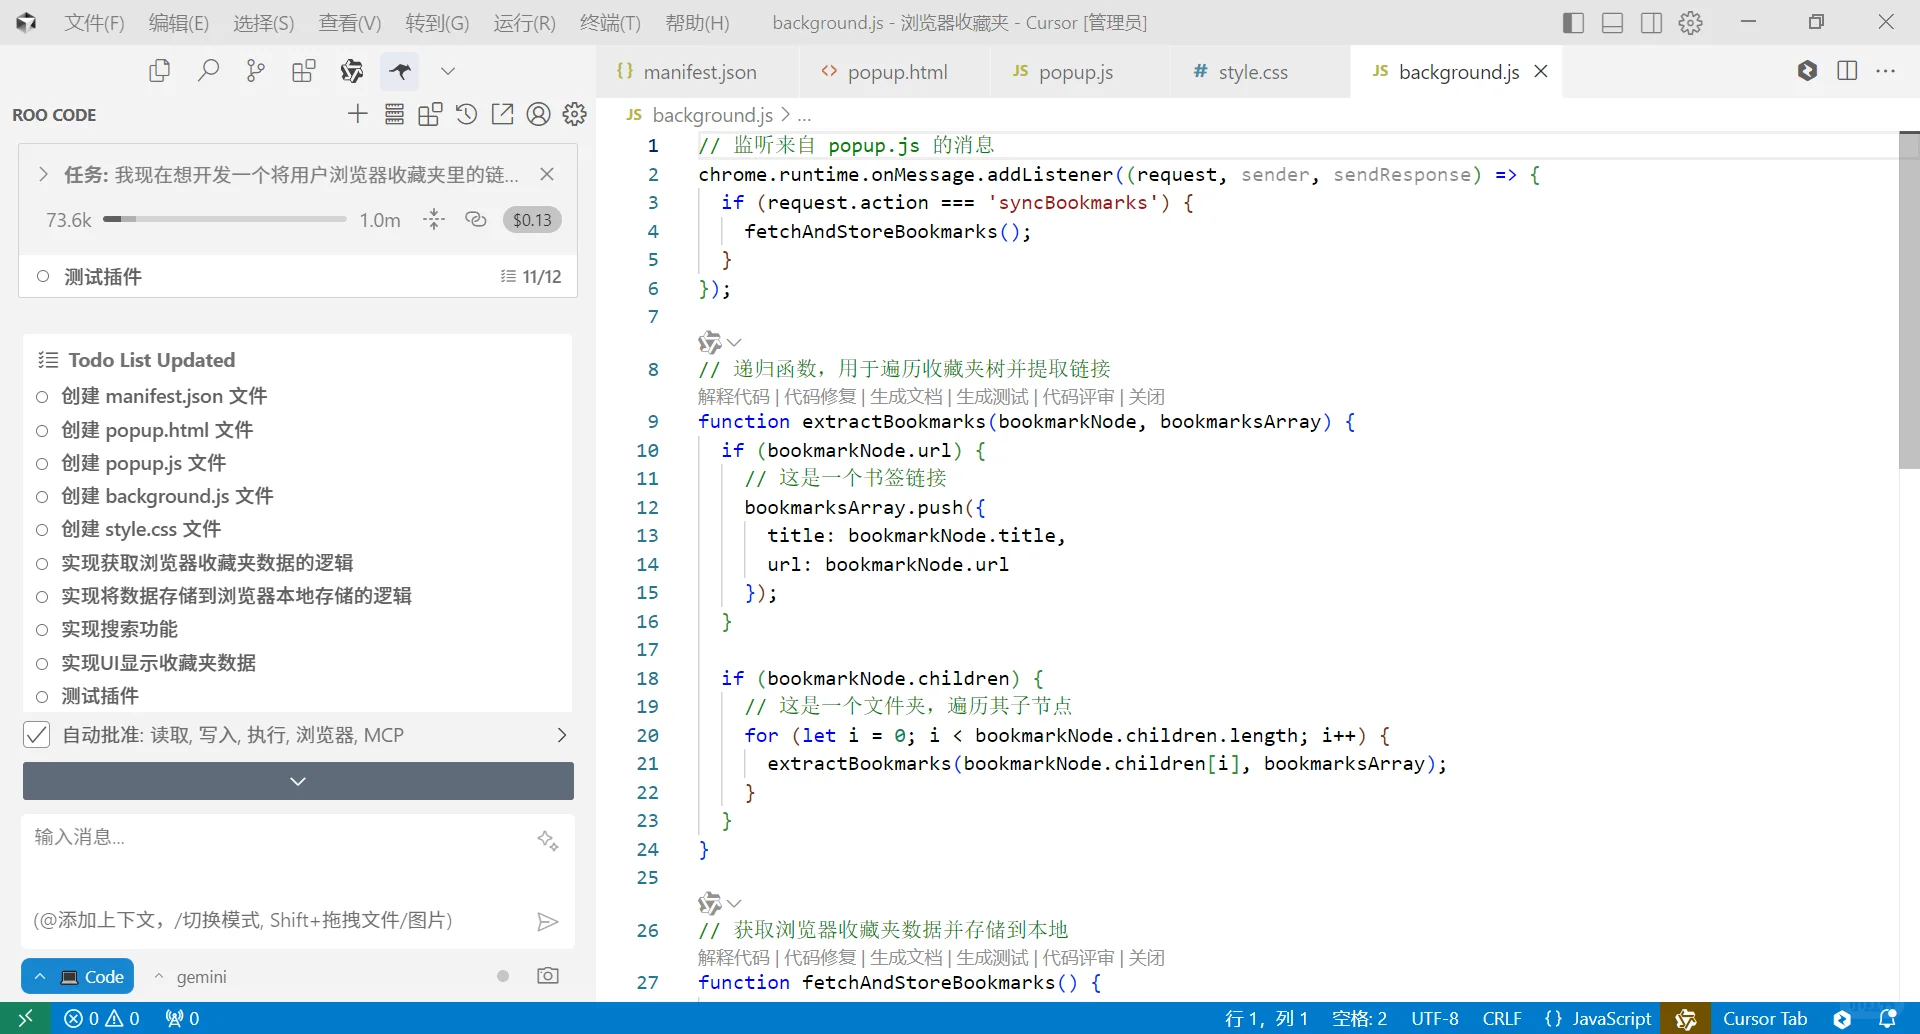Open the Code mode dropdown at panel bottom
1920x1034 pixels.
[x=77, y=976]
